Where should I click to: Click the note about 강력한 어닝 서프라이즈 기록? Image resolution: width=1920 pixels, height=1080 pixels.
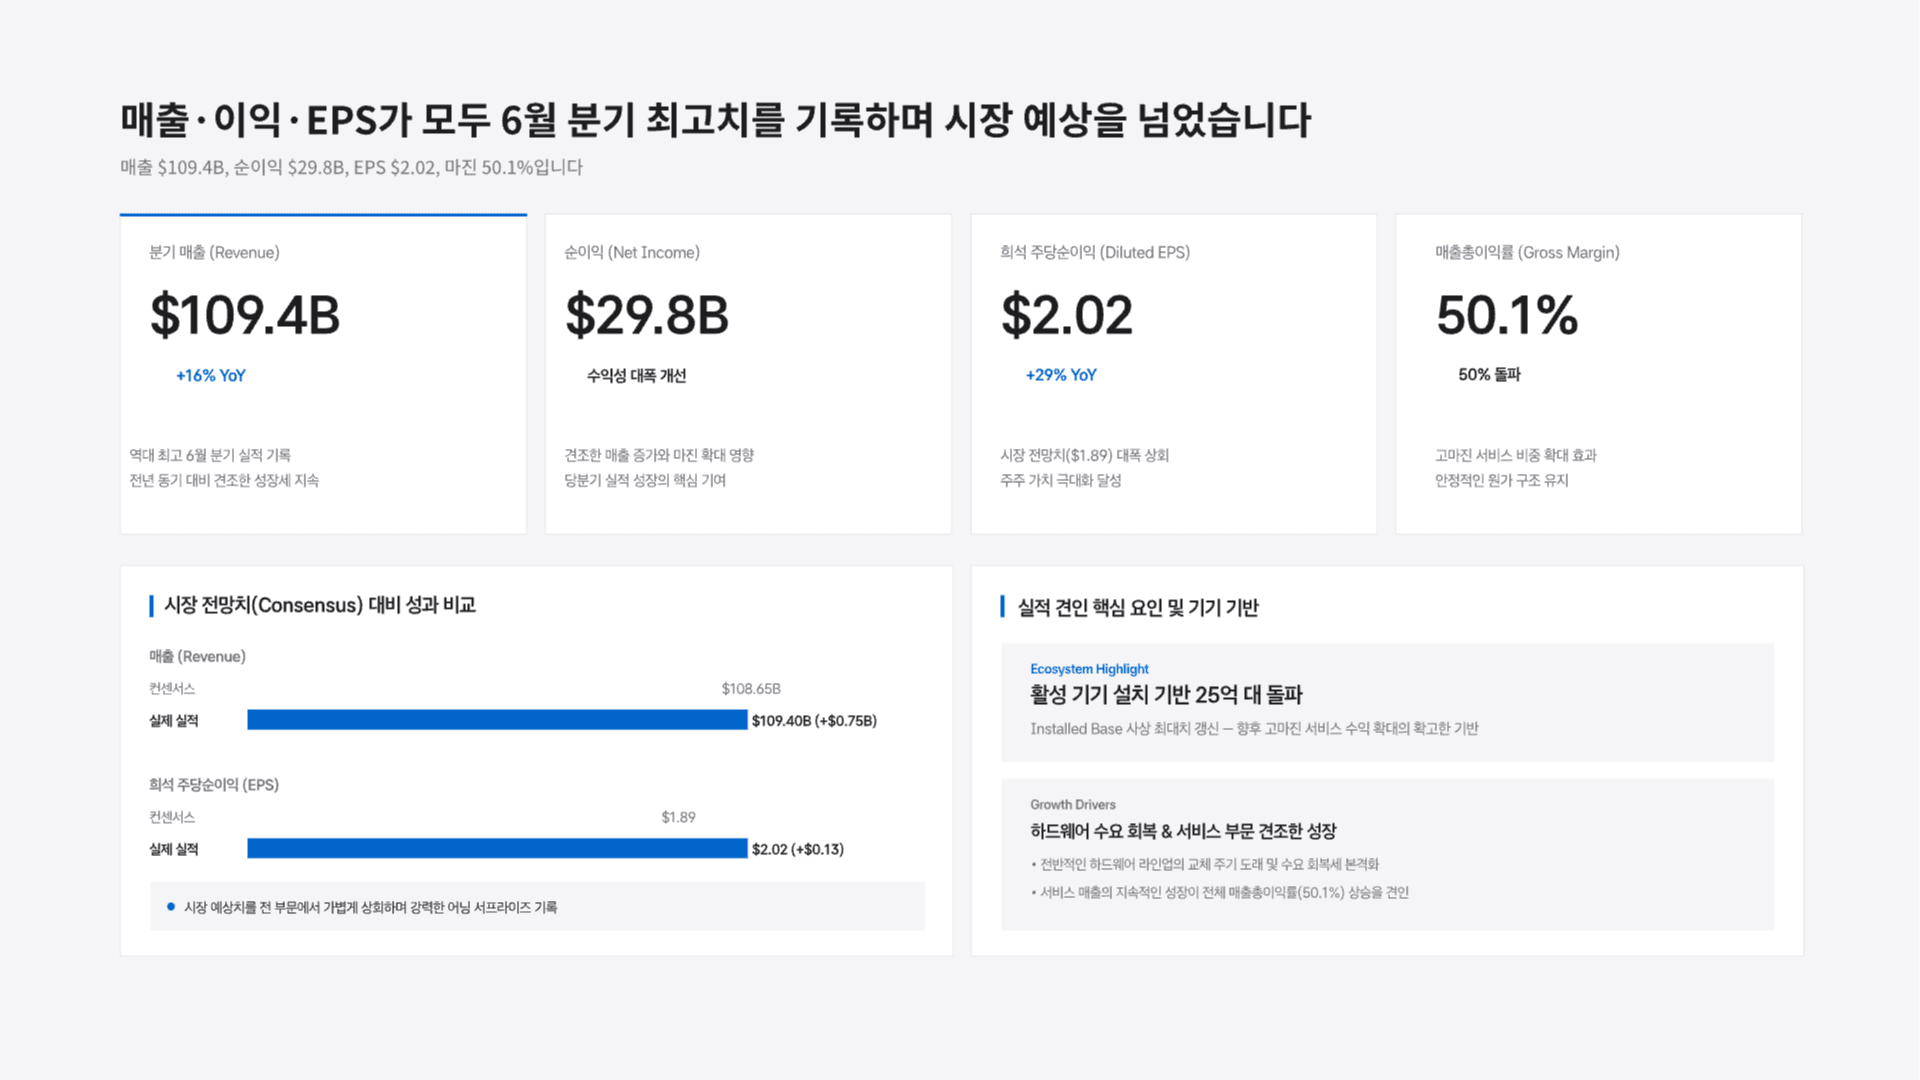pos(370,907)
